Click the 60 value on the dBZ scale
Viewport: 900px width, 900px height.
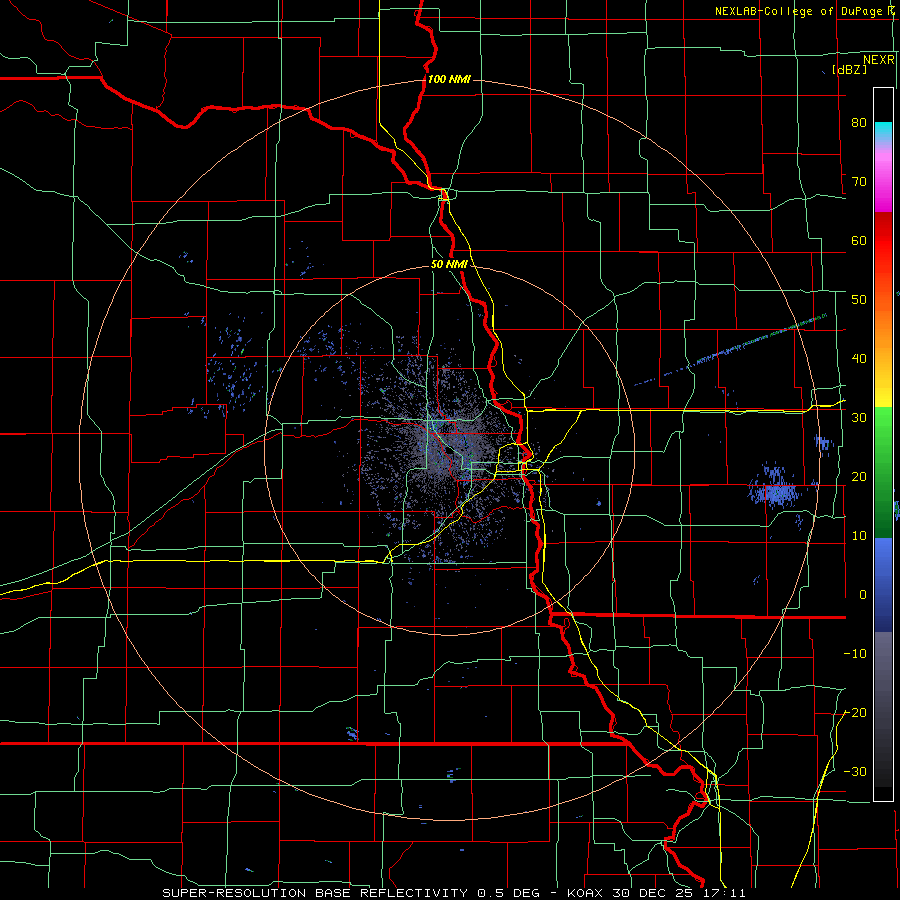(859, 240)
